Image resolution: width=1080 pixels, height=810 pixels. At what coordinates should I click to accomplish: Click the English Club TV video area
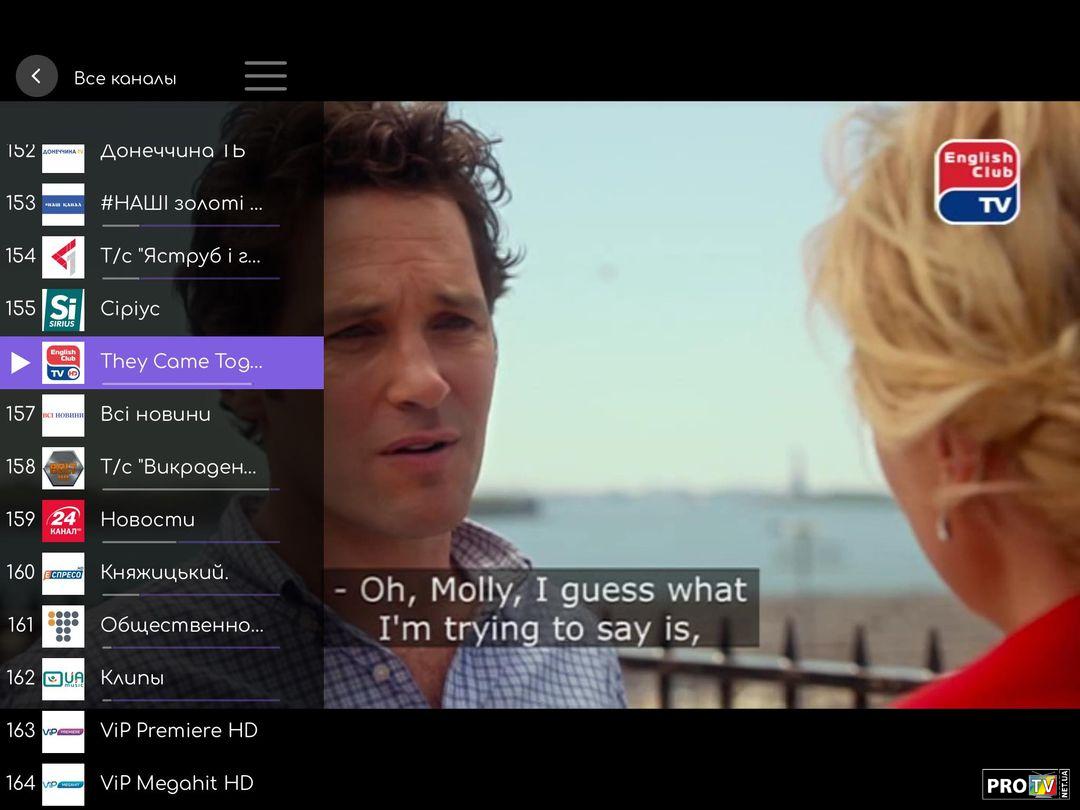(700, 400)
